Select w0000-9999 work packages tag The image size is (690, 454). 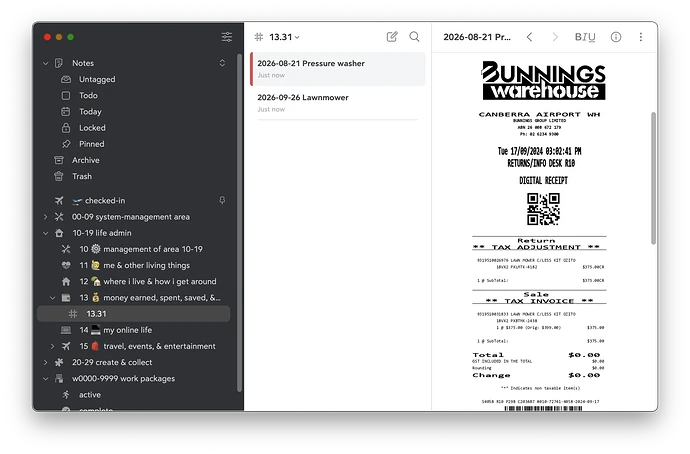pos(123,379)
